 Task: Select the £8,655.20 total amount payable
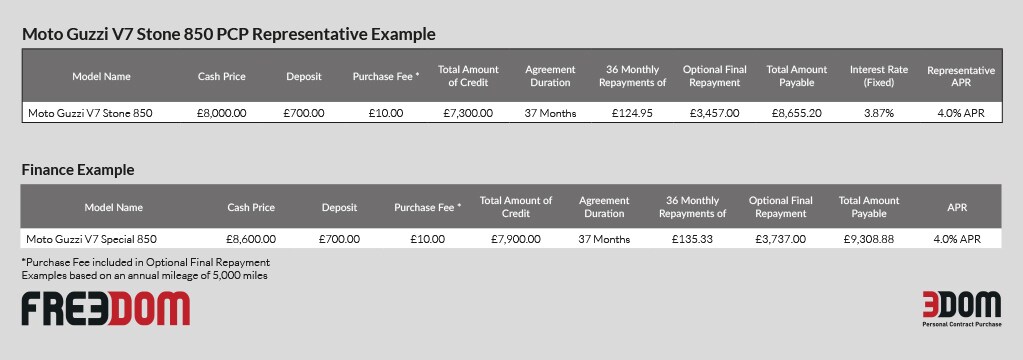(797, 113)
